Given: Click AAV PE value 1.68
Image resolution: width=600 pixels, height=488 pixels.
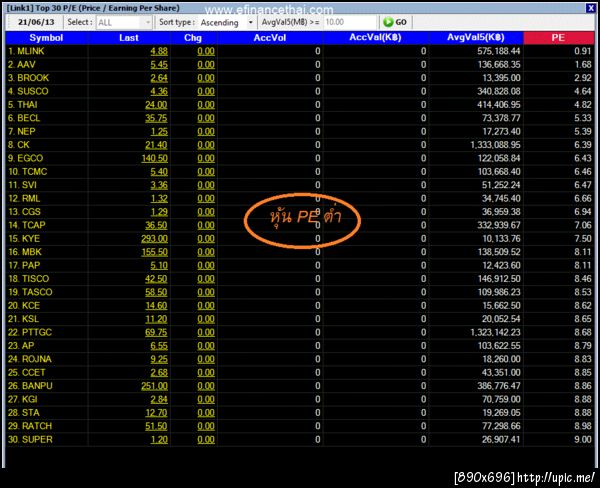Looking at the screenshot, I should pos(583,65).
